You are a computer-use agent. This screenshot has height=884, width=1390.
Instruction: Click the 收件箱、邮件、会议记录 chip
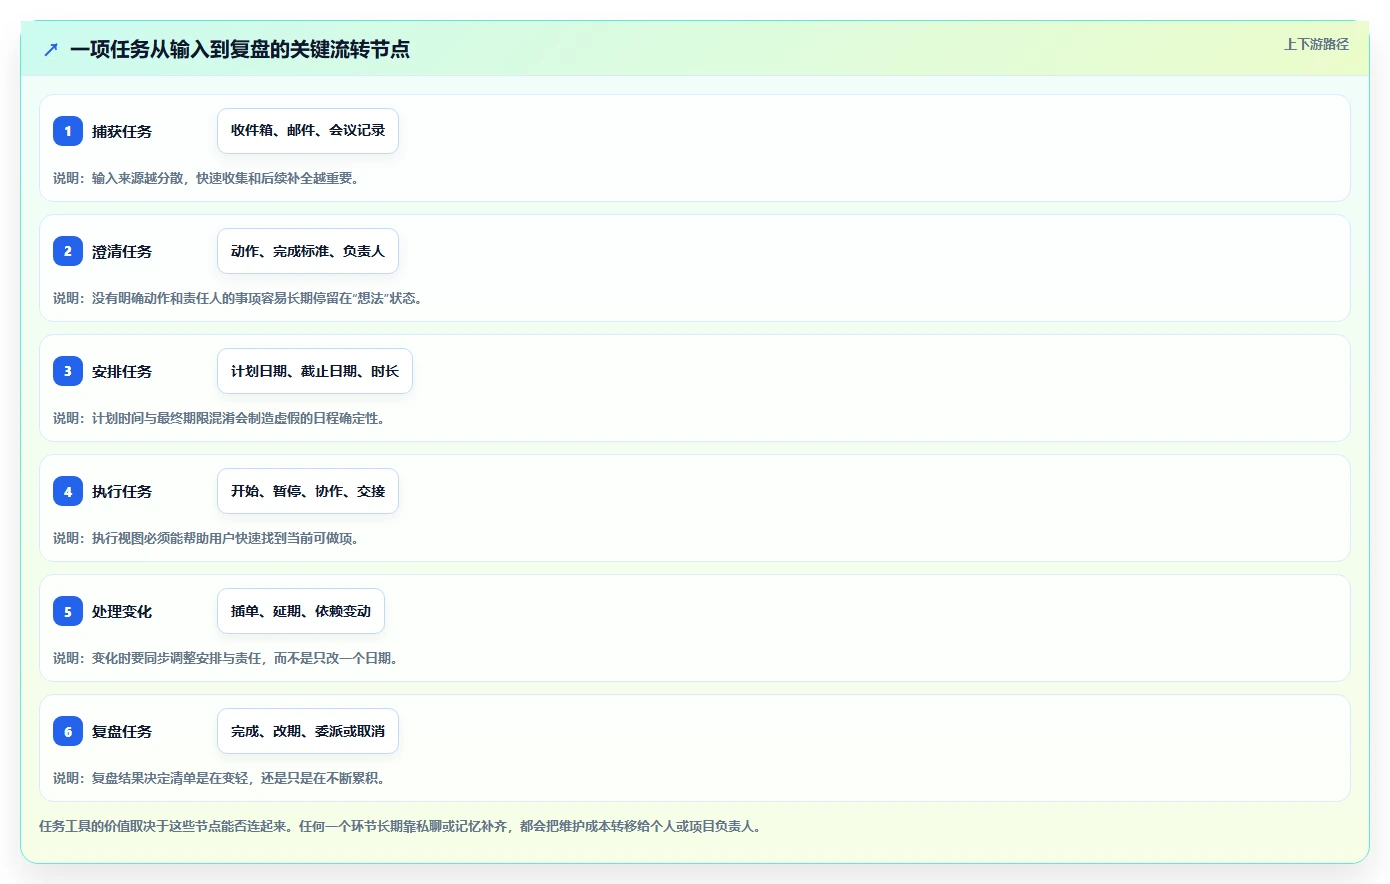[x=308, y=131]
